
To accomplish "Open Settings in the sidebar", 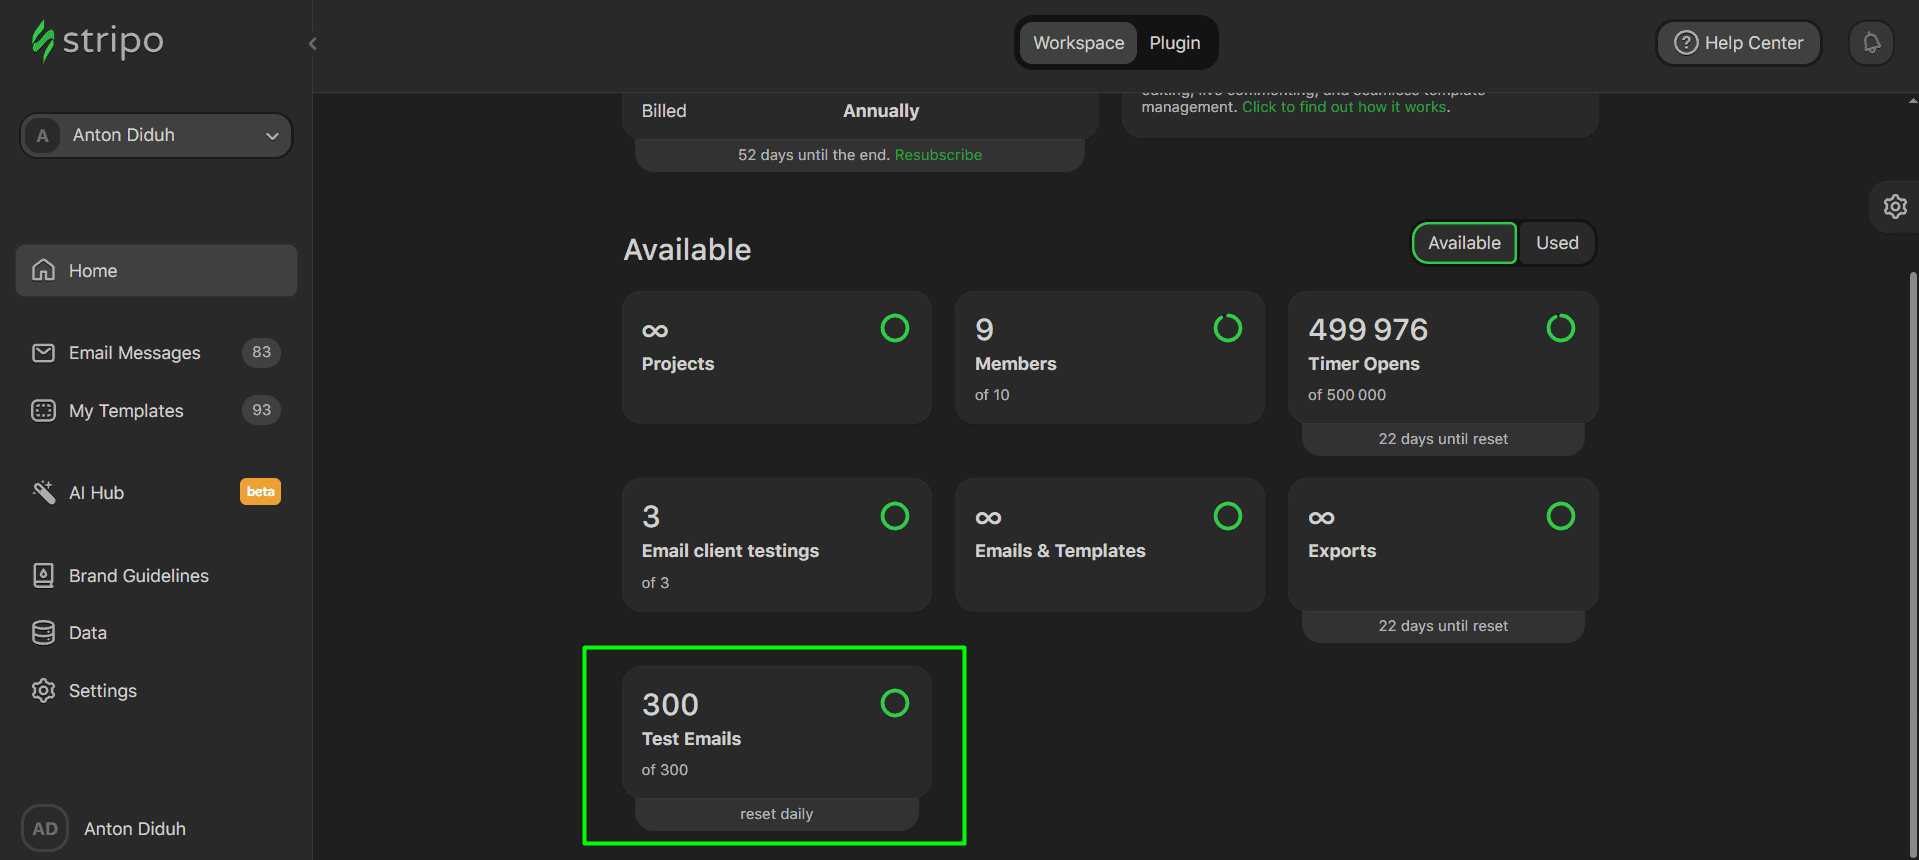I will (102, 691).
